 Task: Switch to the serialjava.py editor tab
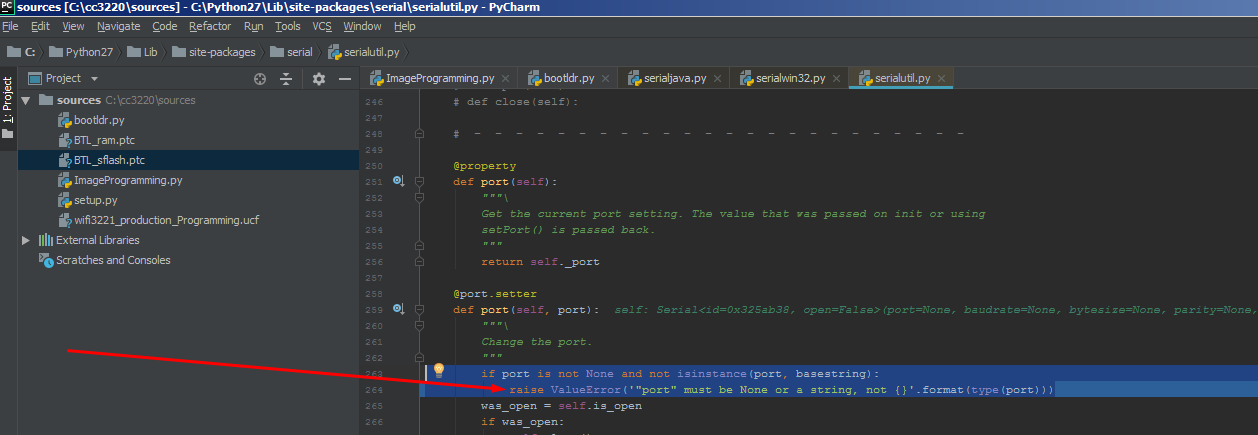pos(675,78)
